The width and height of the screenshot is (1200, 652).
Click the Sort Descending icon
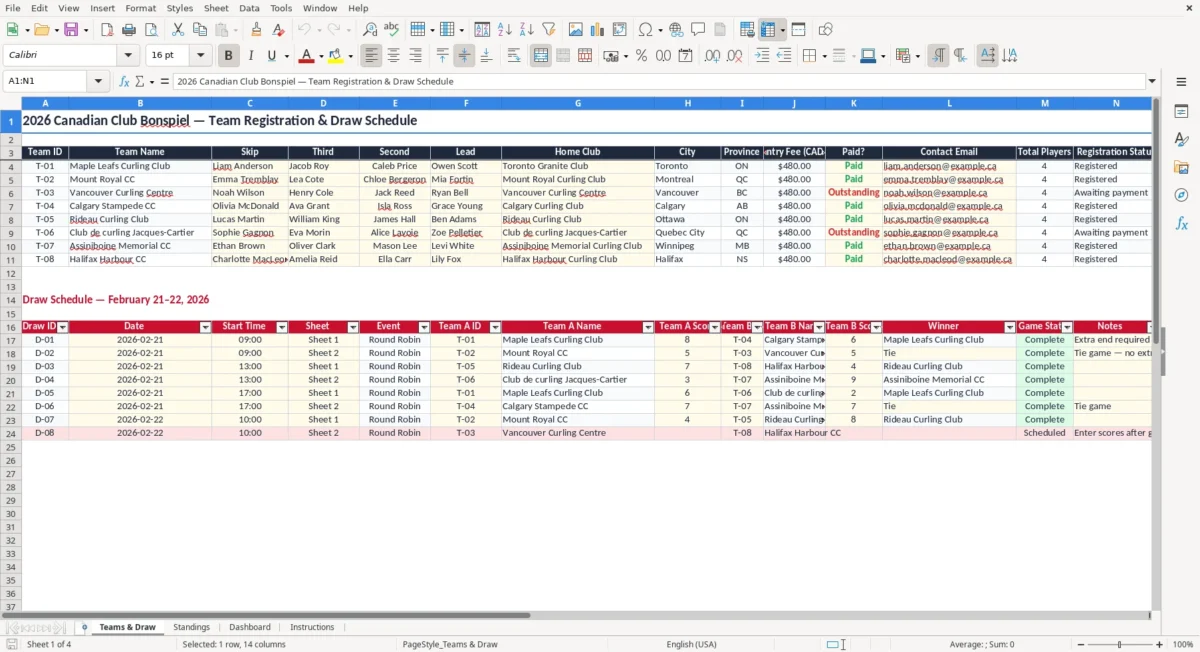click(x=527, y=30)
